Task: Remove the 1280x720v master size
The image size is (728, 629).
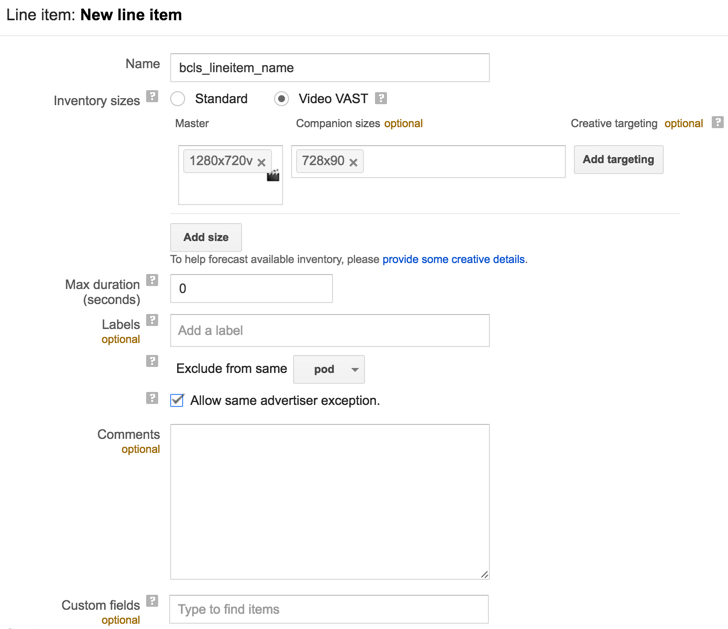Action: pyautogui.click(x=262, y=162)
